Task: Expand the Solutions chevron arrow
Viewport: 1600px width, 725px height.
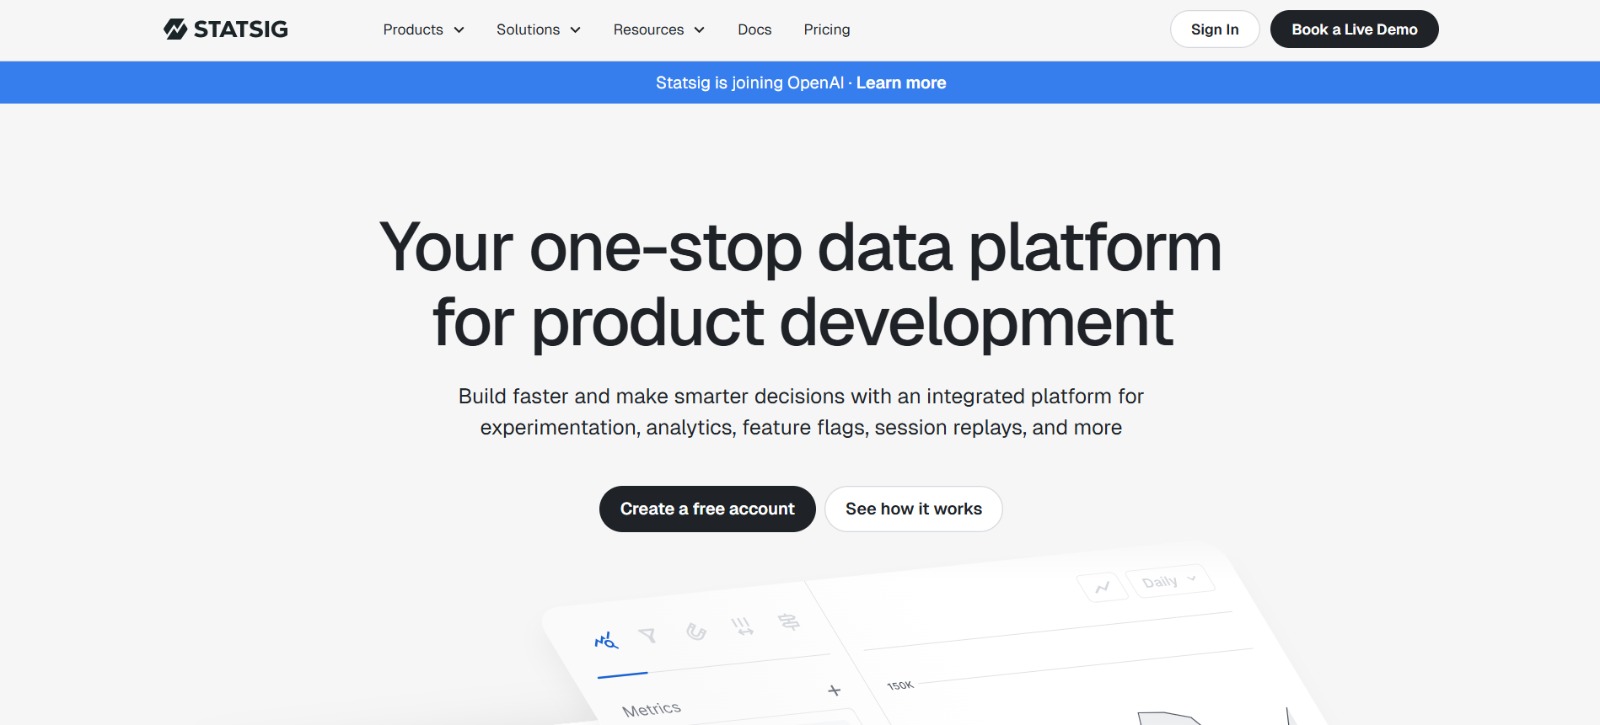Action: [x=575, y=30]
